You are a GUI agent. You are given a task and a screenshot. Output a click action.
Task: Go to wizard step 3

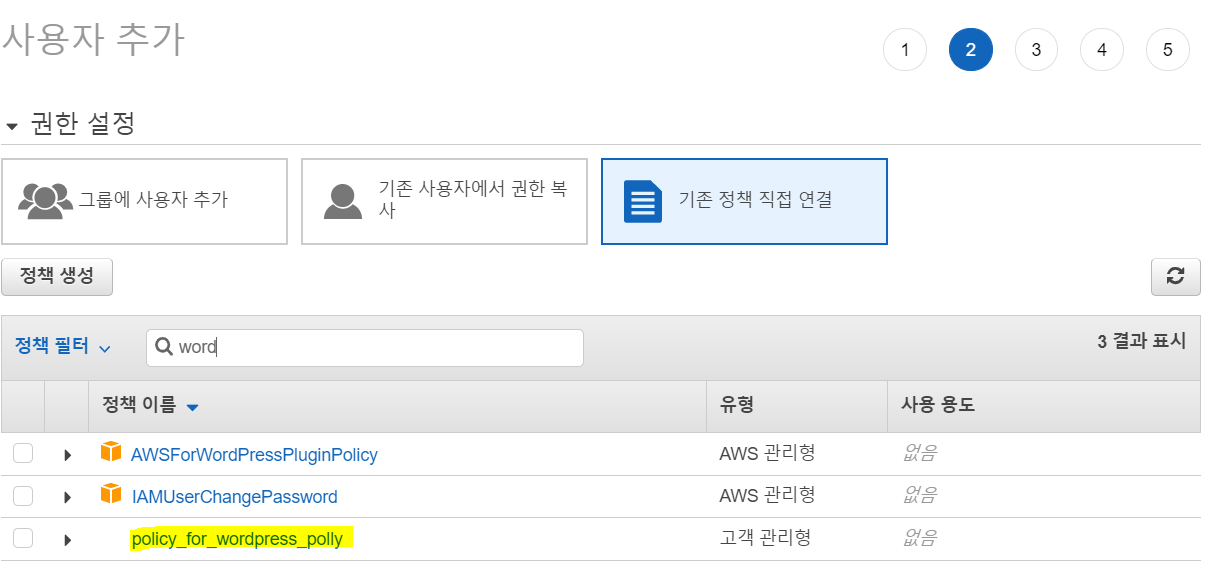click(x=1036, y=50)
